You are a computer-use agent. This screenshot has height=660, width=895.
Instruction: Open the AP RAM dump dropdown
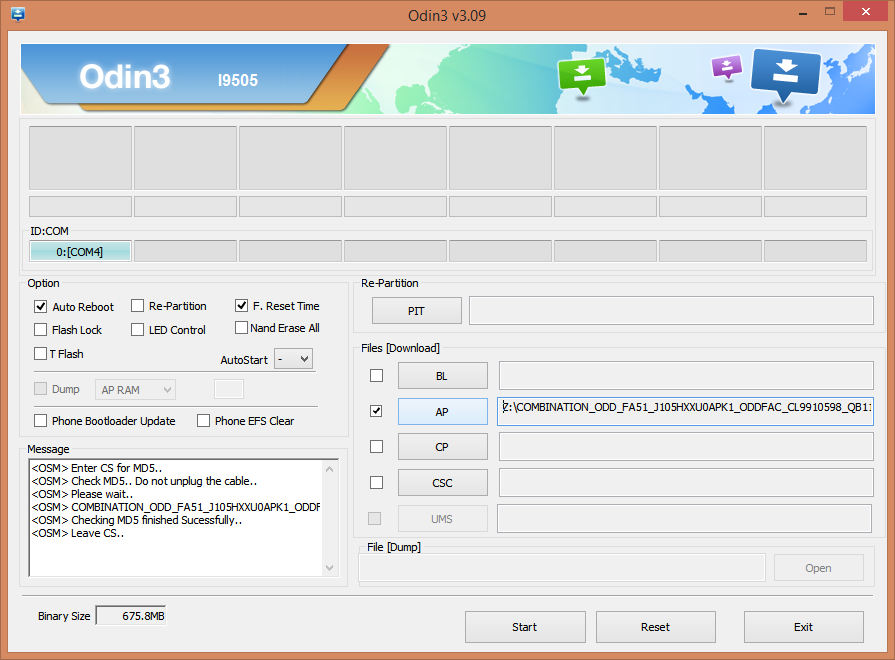click(x=135, y=390)
